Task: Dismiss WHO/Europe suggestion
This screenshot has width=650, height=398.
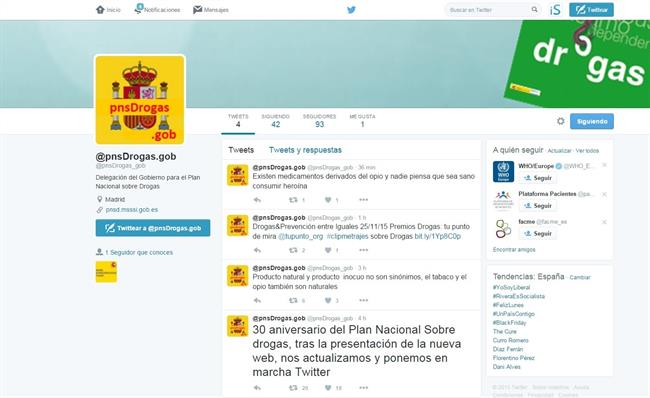Action: tap(604, 165)
